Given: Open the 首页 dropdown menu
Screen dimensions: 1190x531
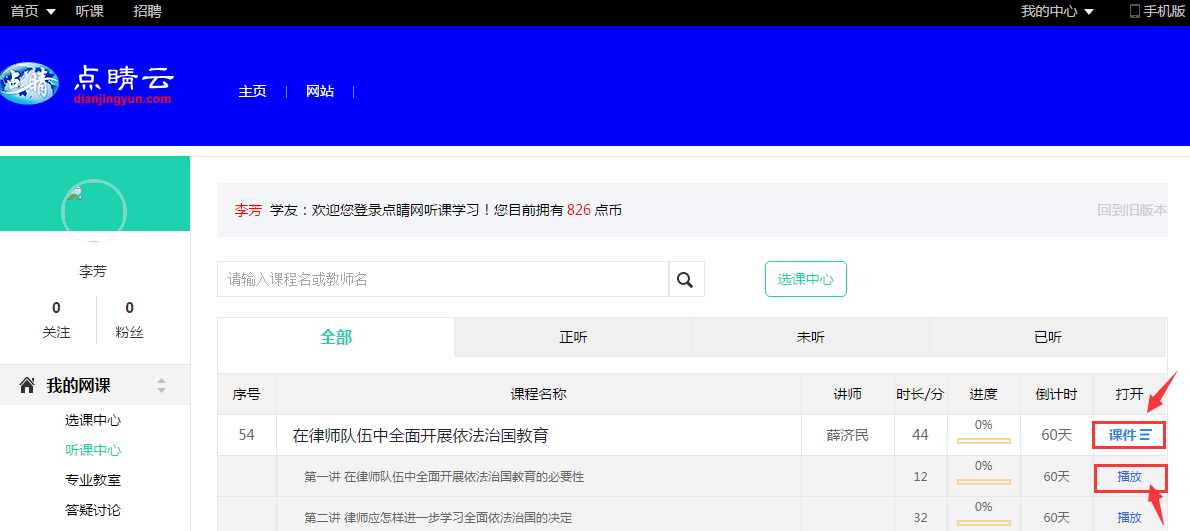Looking at the screenshot, I should click(x=33, y=11).
